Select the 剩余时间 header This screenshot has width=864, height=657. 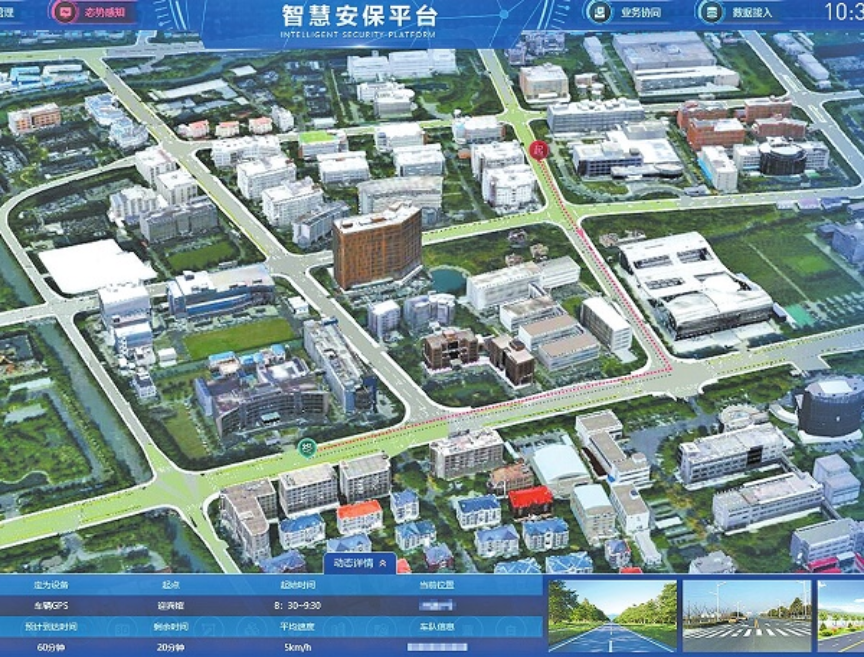170,627
